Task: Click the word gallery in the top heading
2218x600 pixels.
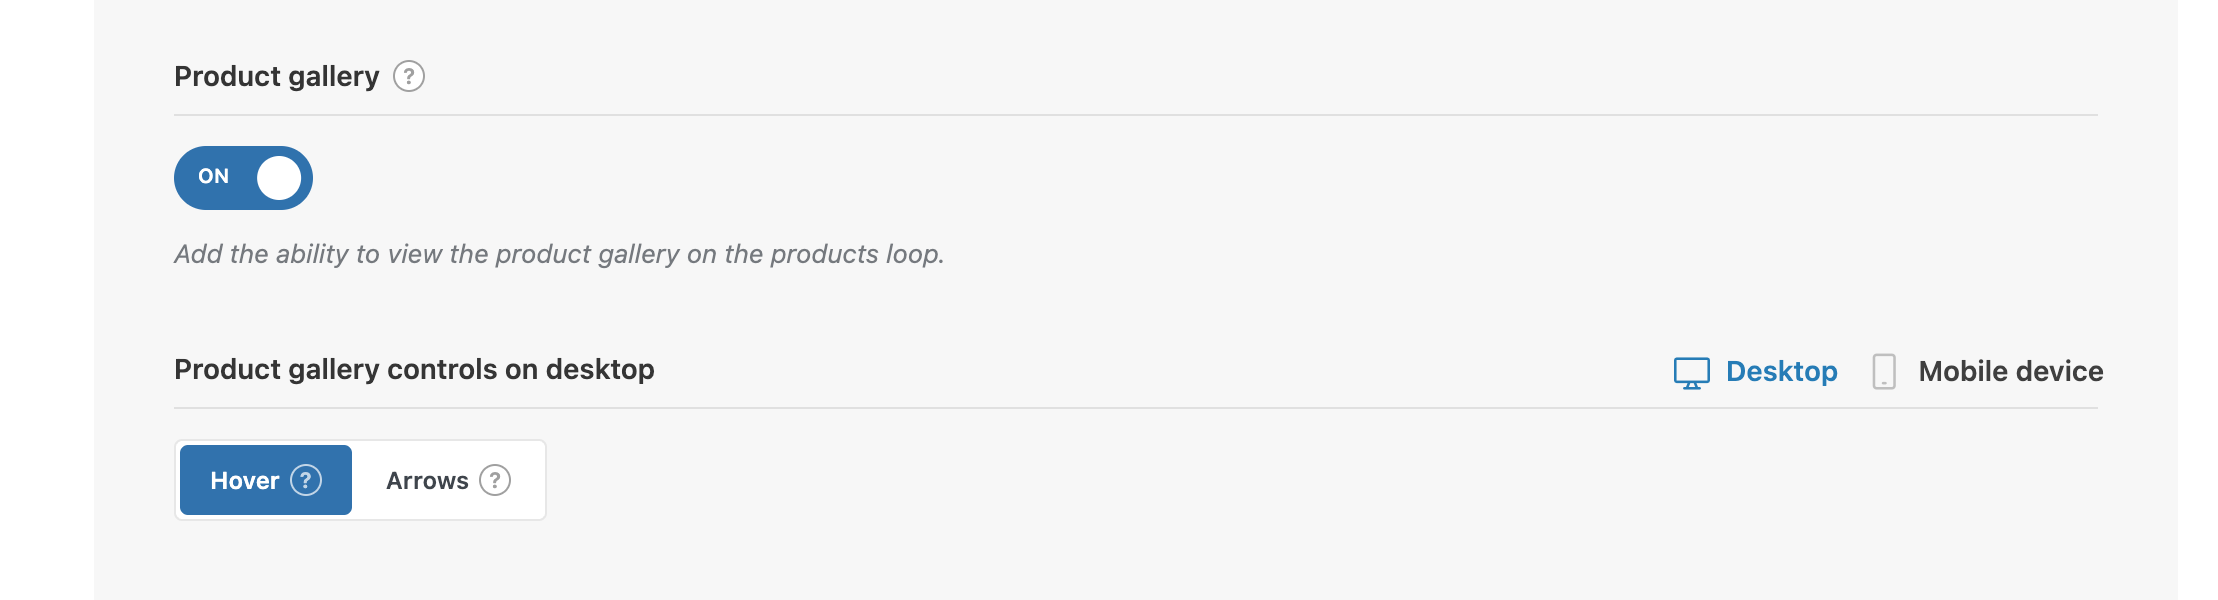Action: [x=334, y=78]
